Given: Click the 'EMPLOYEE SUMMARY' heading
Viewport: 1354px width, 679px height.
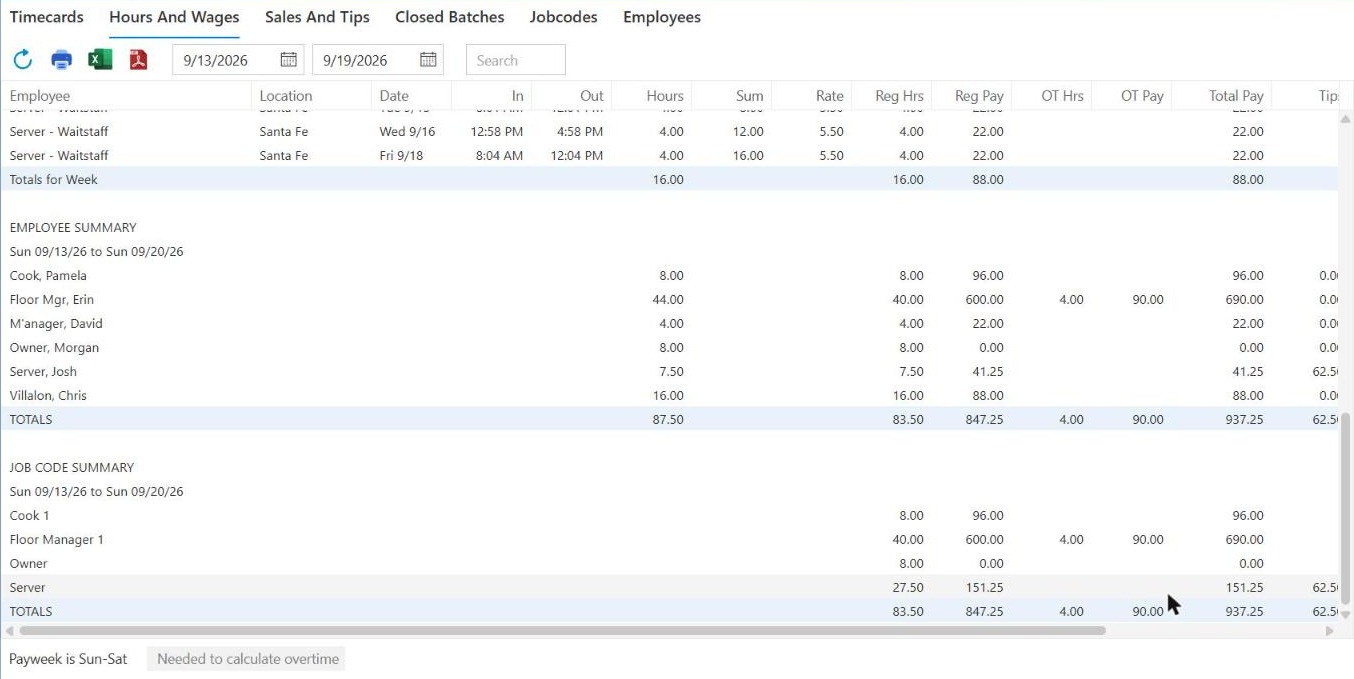Looking at the screenshot, I should [73, 228].
